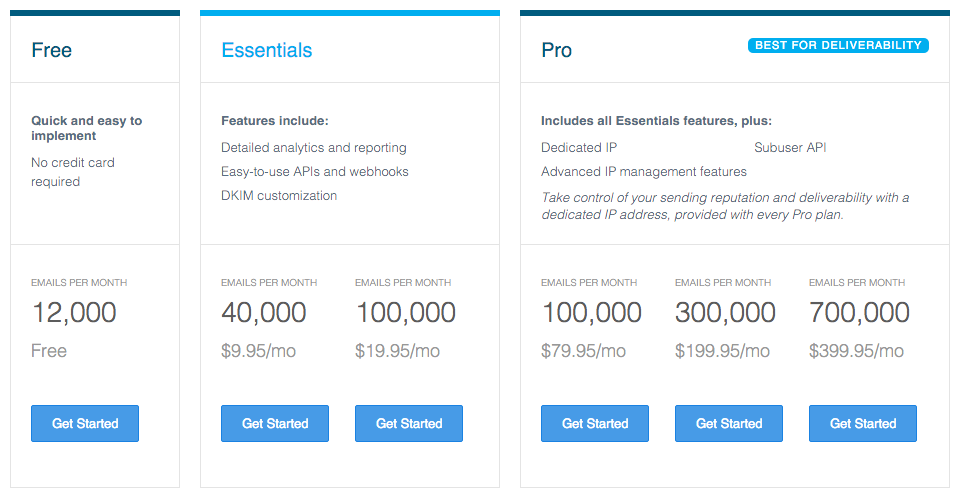The image size is (963, 498).
Task: Select Get Started for Pro 300,000 emails
Action: pyautogui.click(x=729, y=423)
